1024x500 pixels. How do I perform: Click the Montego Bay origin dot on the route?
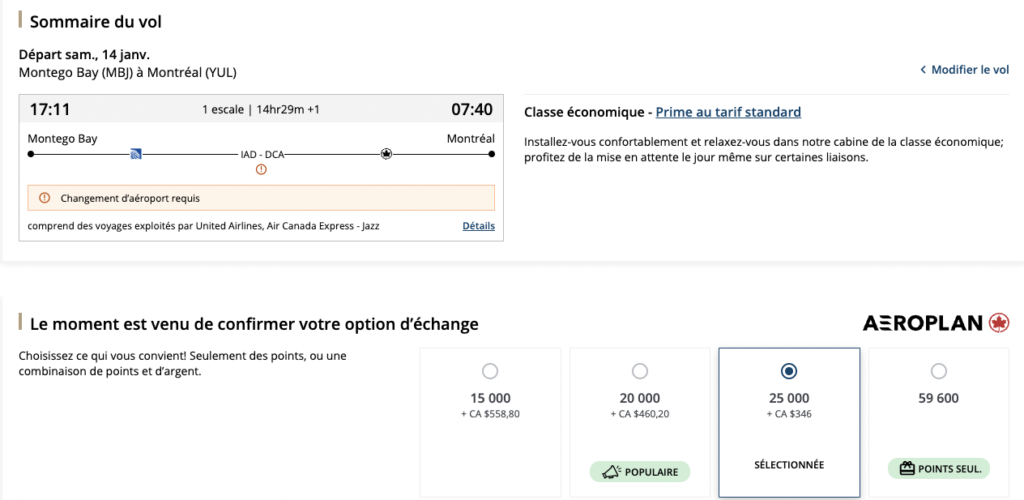(31, 154)
